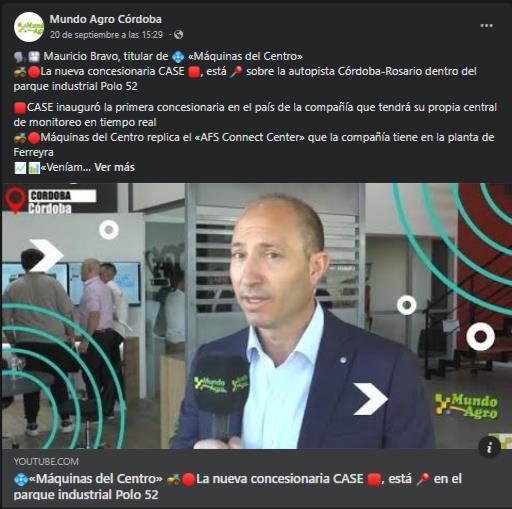This screenshot has height=509, width=512.
Task: Click the public globe audience icon
Action: pos(179,34)
